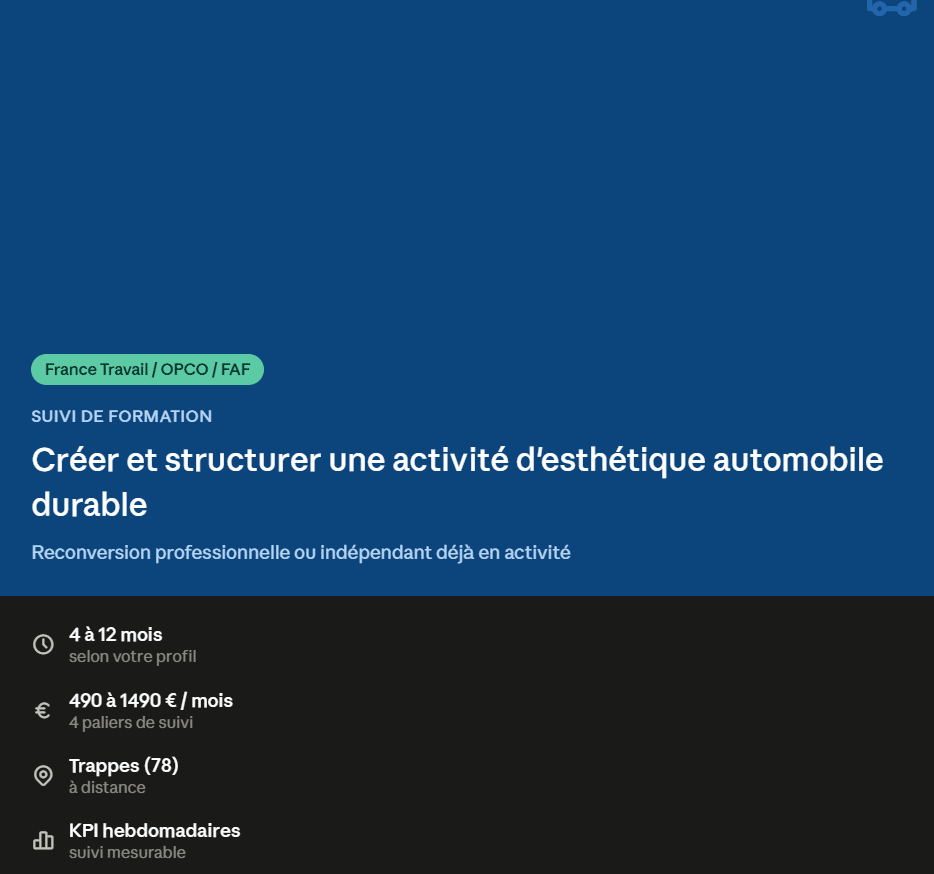Click the heading about esthétique automobile durable
The width and height of the screenshot is (934, 874).
click(x=457, y=482)
